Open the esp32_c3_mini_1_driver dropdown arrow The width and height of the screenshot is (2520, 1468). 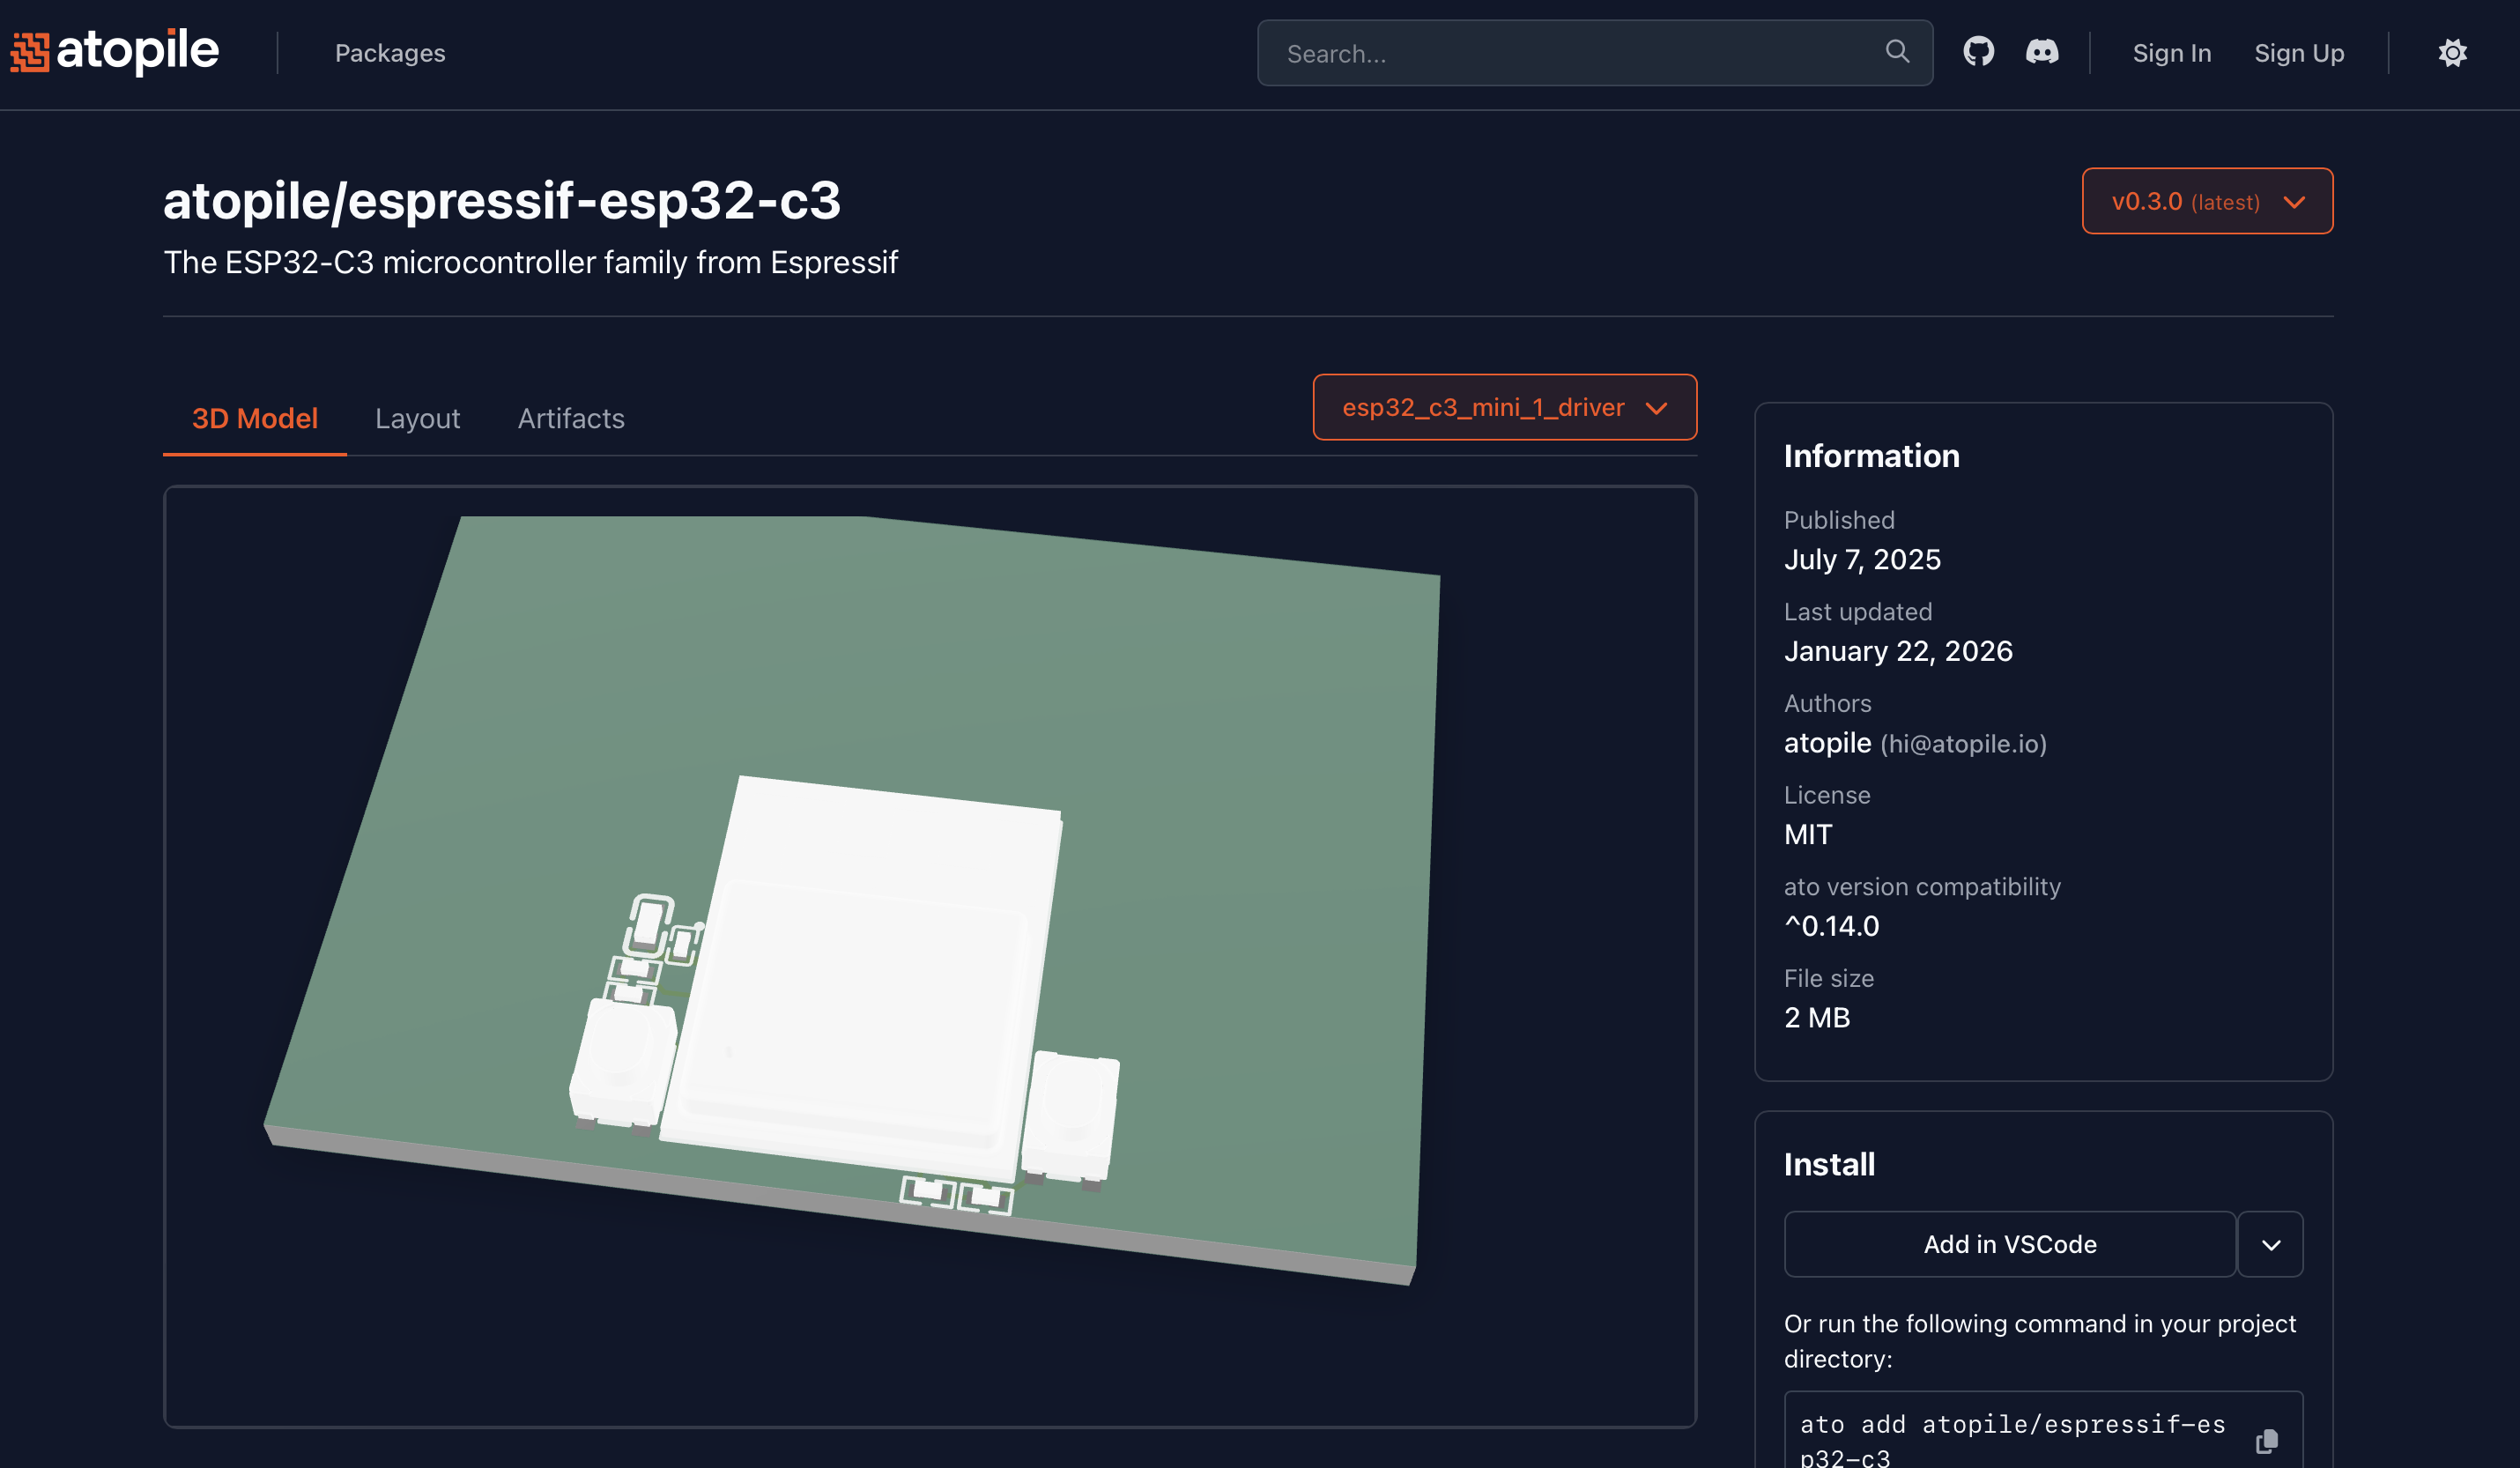(1657, 408)
